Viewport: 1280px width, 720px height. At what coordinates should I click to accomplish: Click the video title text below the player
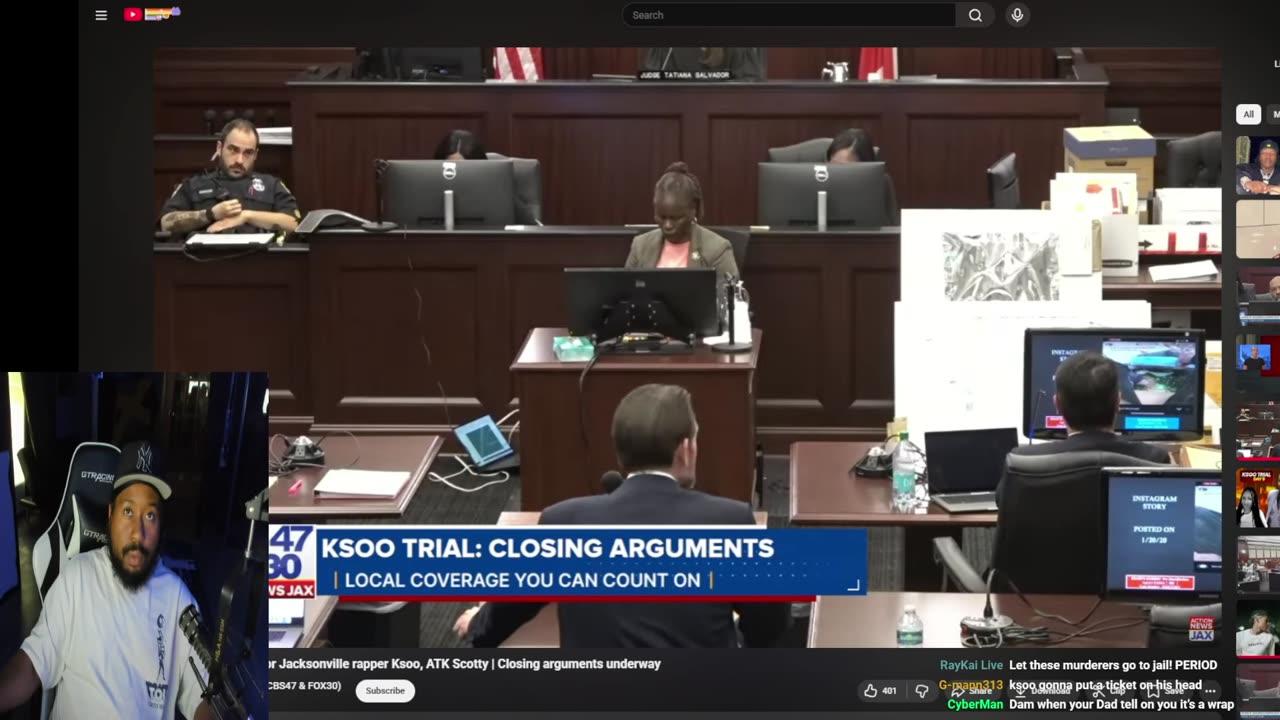(x=465, y=664)
